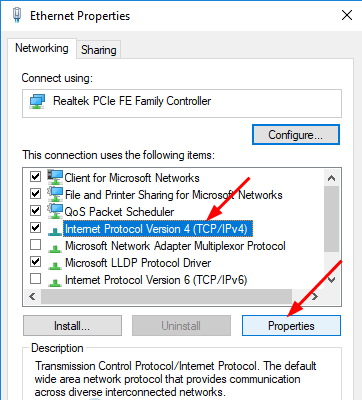Click the Microsoft Network Adapter Multiplexor icon
The height and width of the screenshot is (400, 362).
(x=55, y=247)
